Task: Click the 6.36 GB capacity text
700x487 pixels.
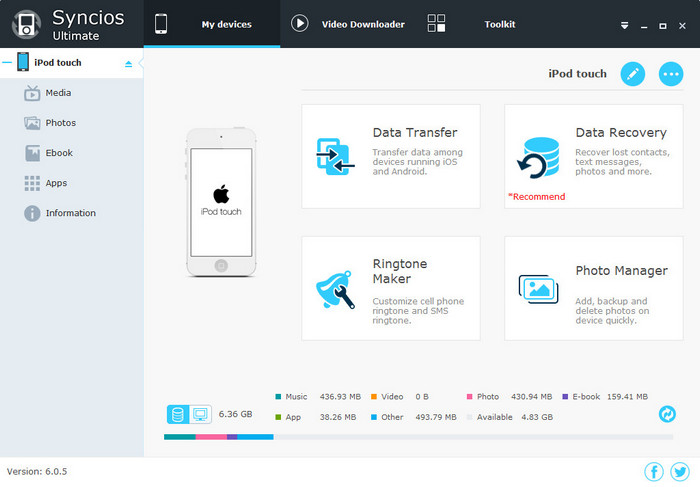Action: click(235, 414)
